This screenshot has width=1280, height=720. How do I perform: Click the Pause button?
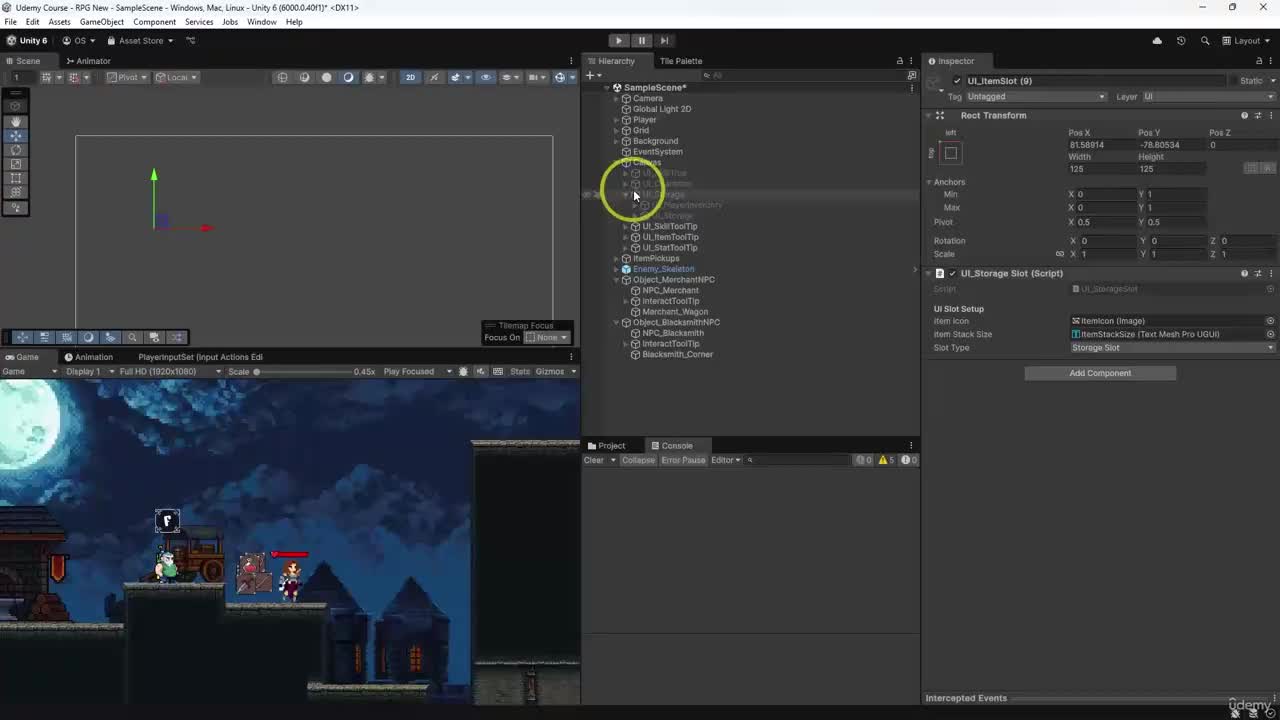(641, 41)
